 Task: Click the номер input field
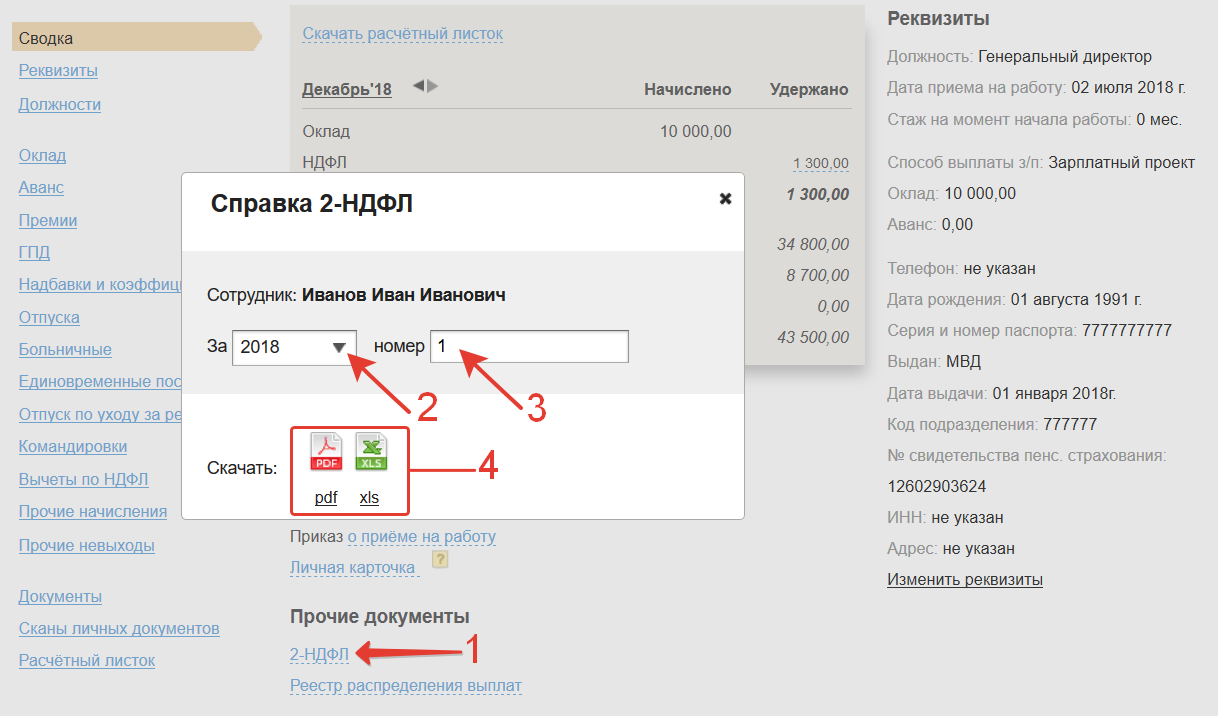point(529,347)
